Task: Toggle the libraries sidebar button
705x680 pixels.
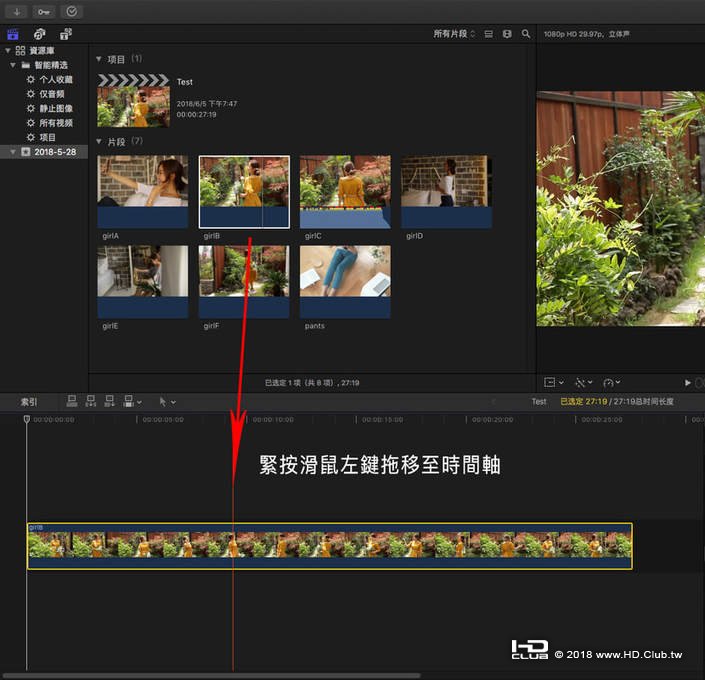Action: click(13, 34)
